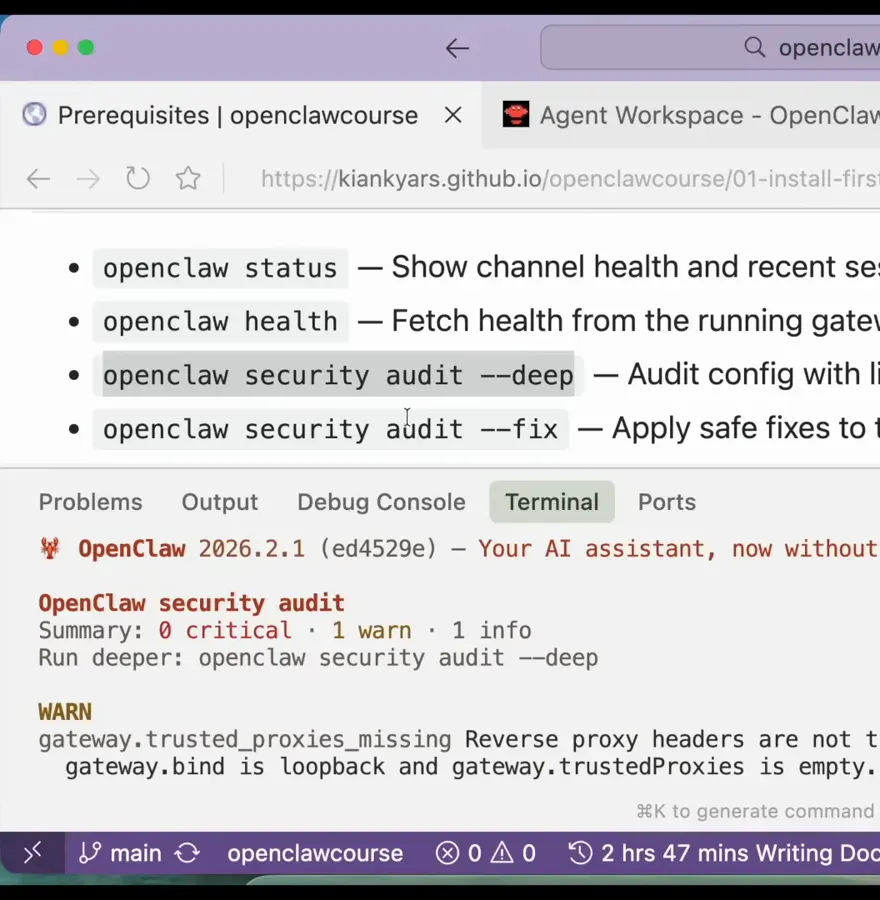Click the highlighted 'openclaw security audit --deep' code
Image resolution: width=880 pixels, height=900 pixels.
(x=338, y=375)
